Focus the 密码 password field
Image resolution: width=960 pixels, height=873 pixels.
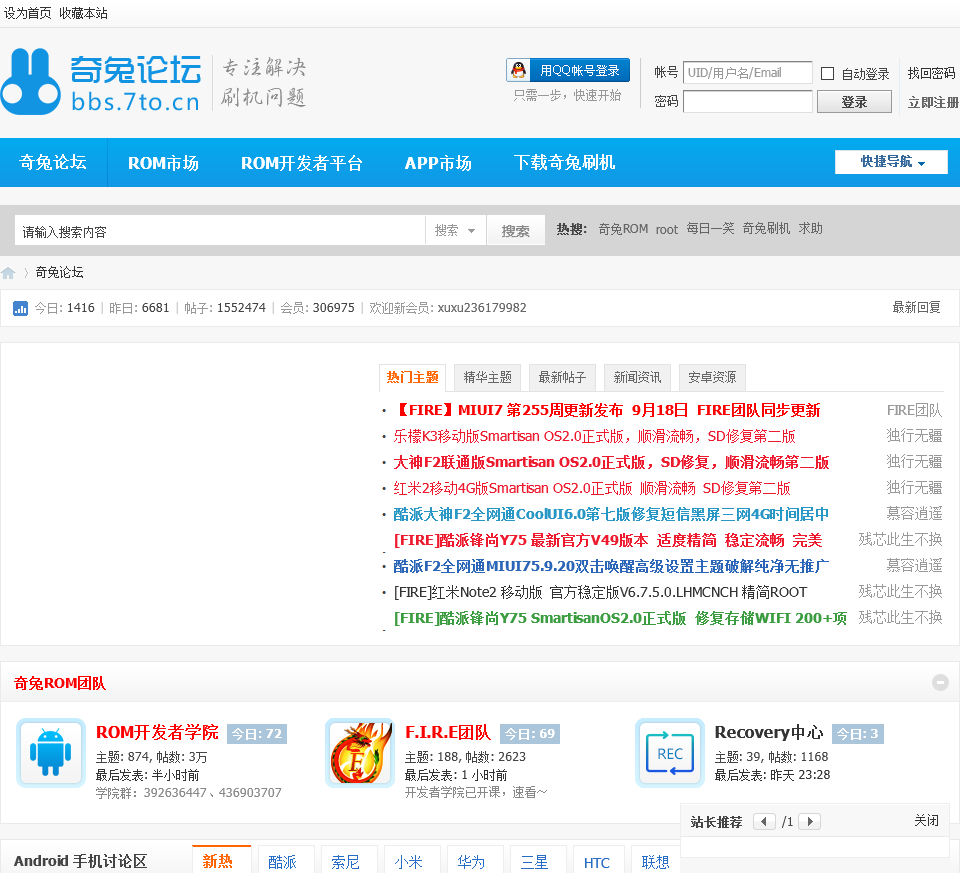[748, 102]
